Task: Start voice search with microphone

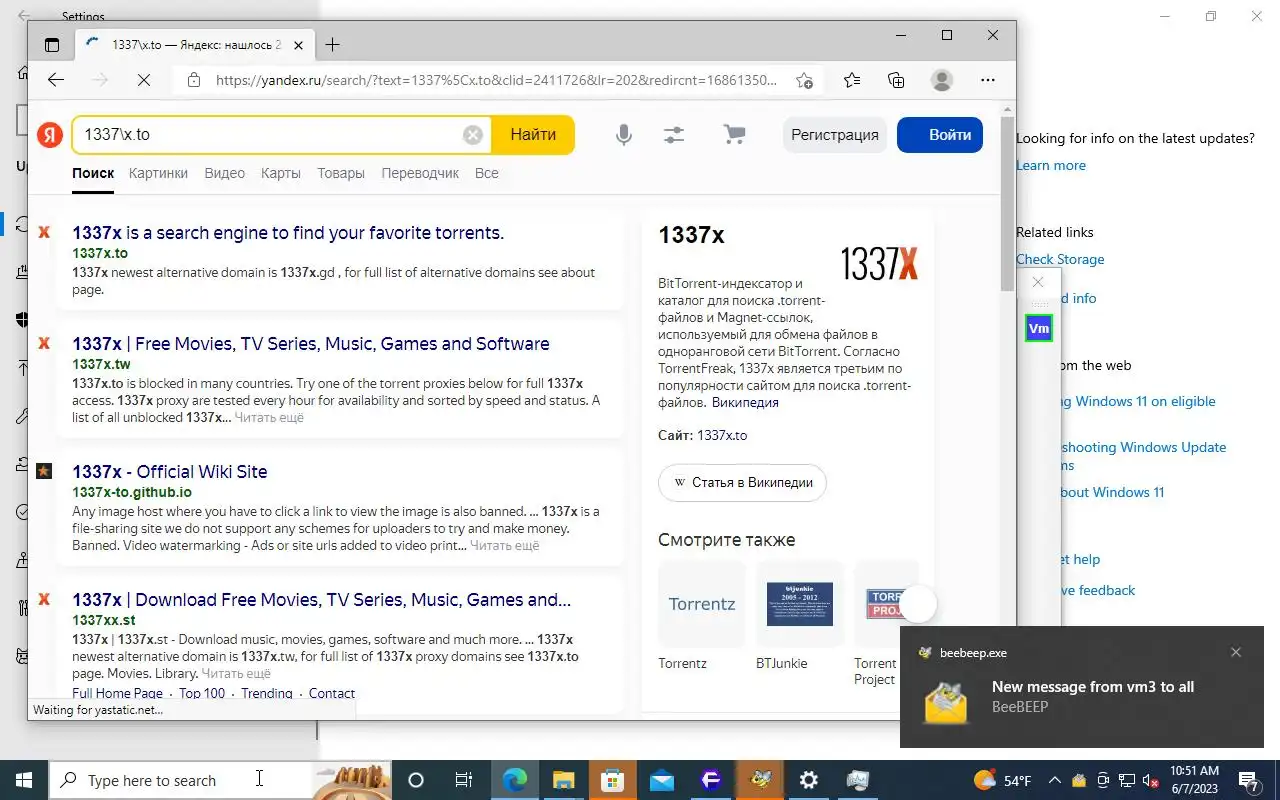Action: pyautogui.click(x=623, y=135)
